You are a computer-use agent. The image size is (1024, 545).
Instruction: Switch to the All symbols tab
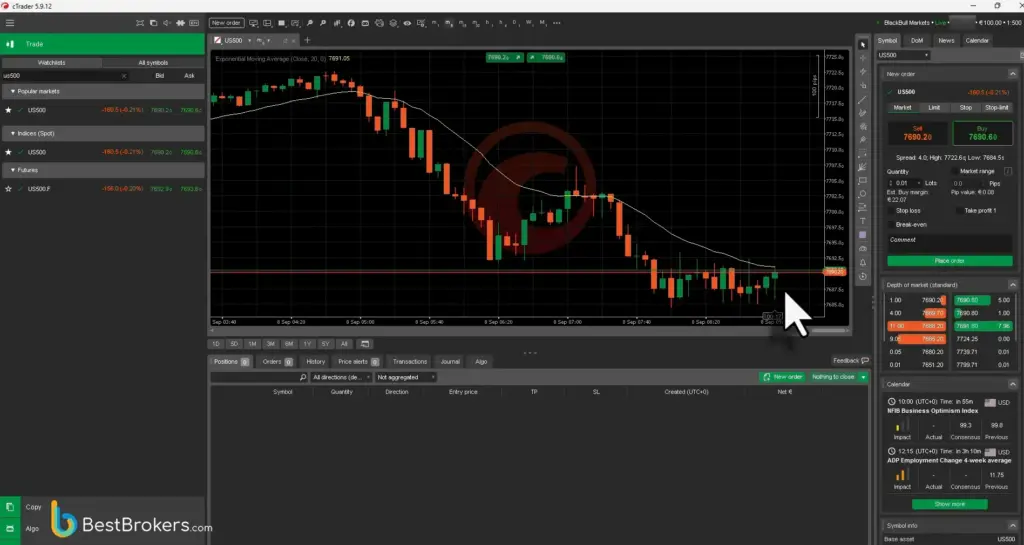point(153,63)
